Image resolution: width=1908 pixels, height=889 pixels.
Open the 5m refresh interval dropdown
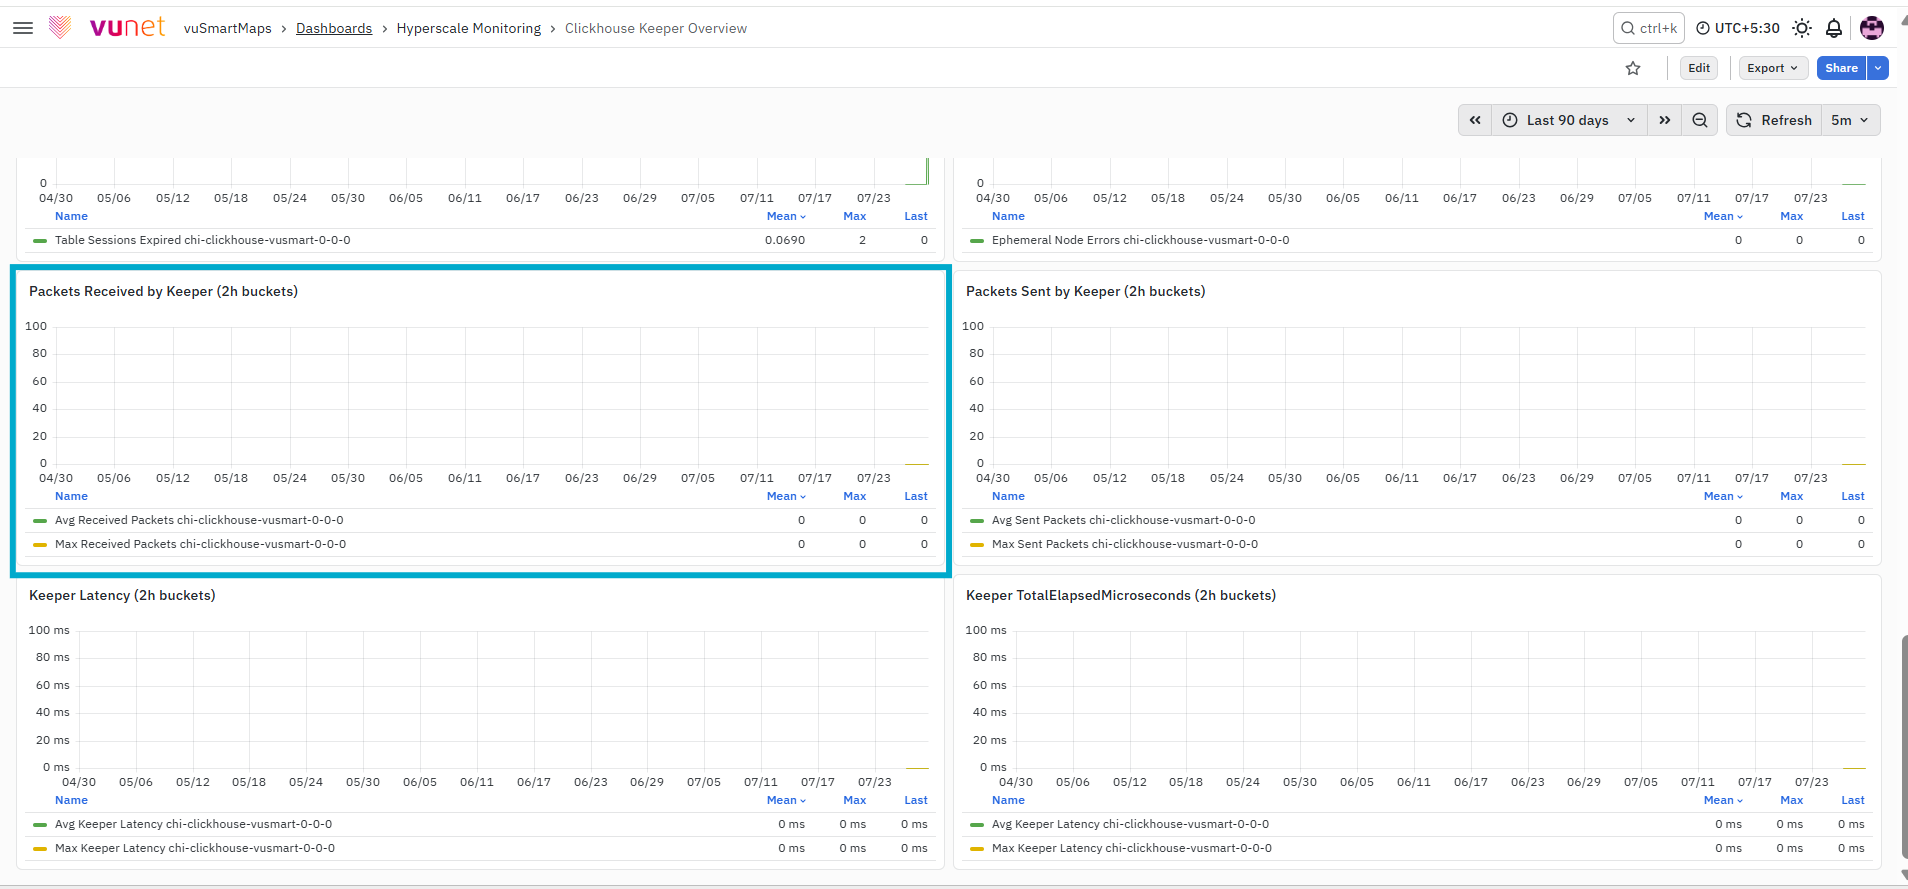(x=1850, y=120)
